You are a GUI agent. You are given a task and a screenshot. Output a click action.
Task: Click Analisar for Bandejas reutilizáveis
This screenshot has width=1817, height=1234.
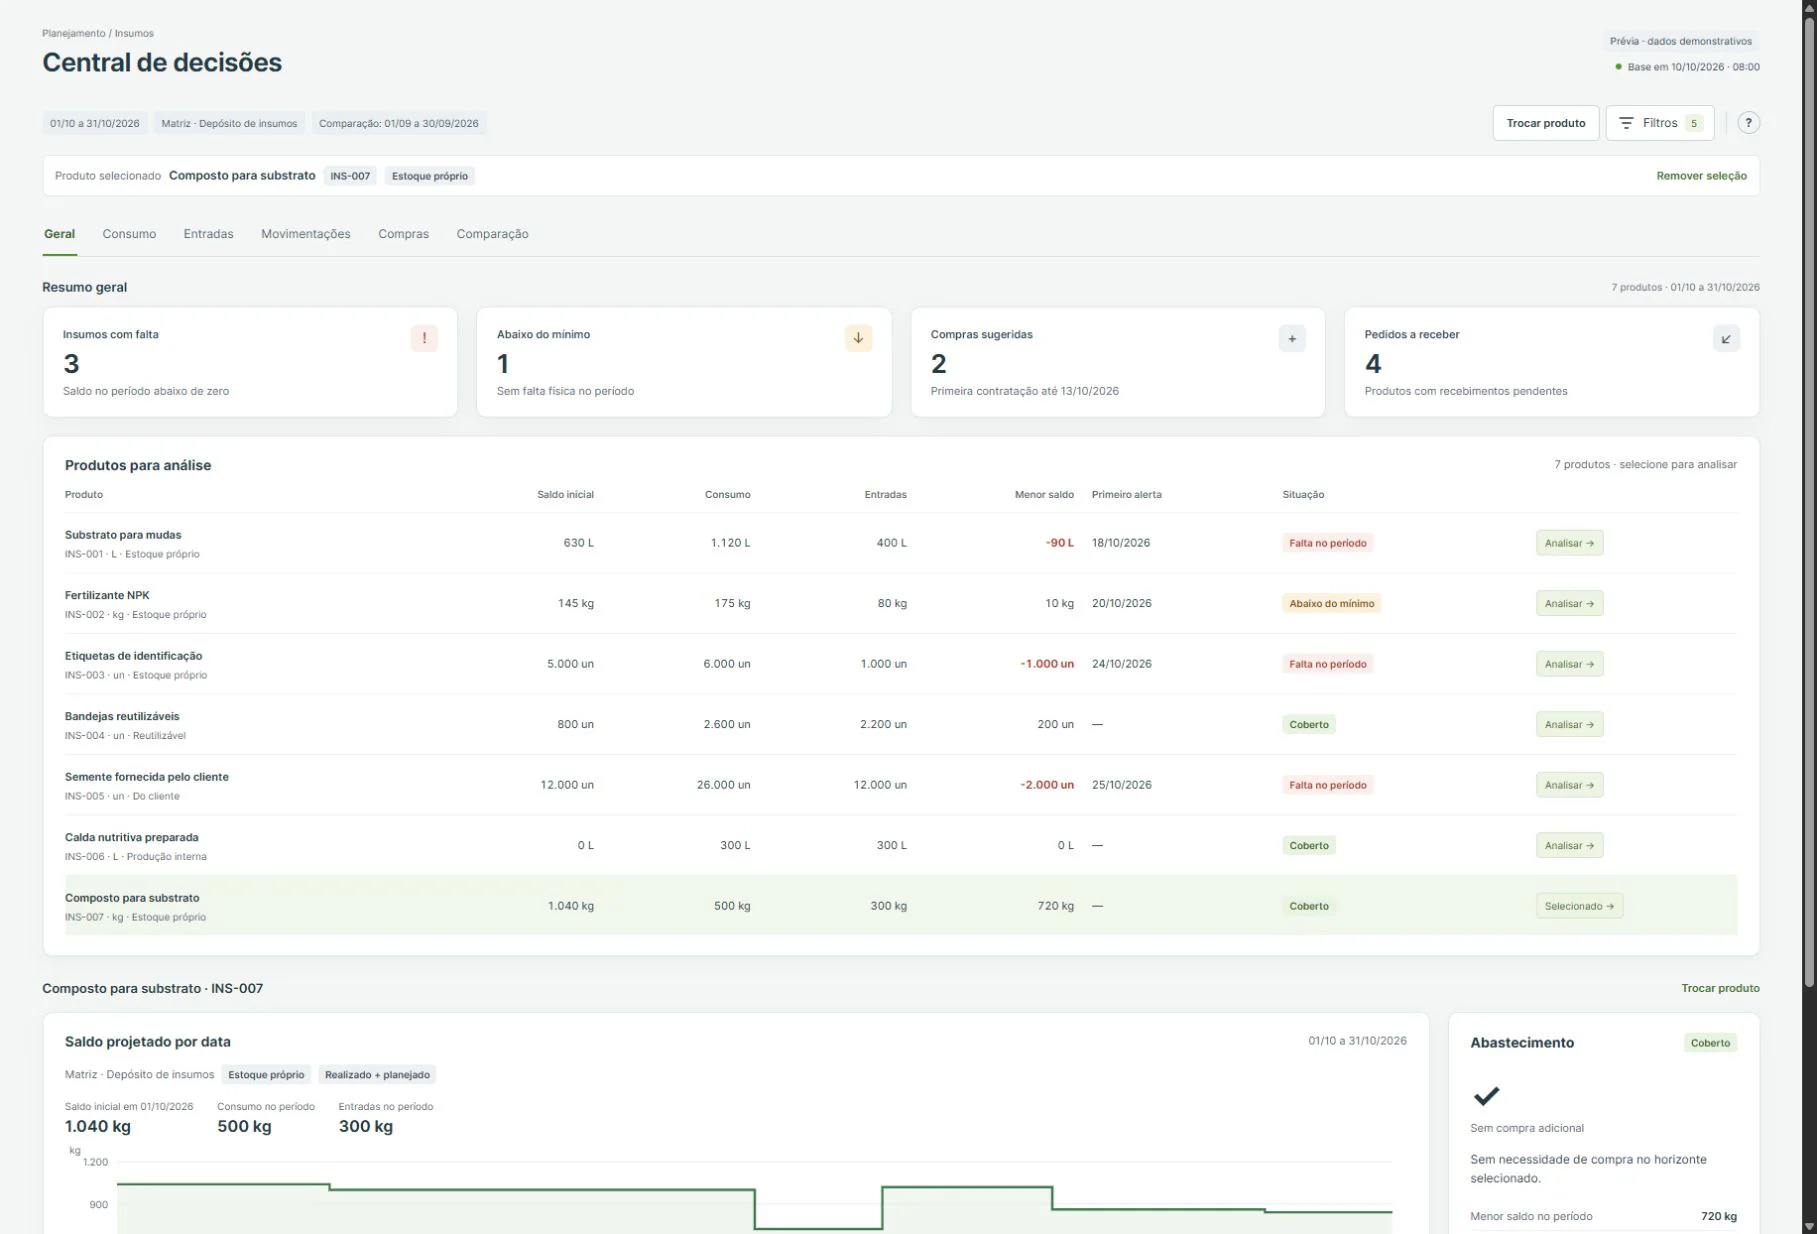click(1569, 724)
